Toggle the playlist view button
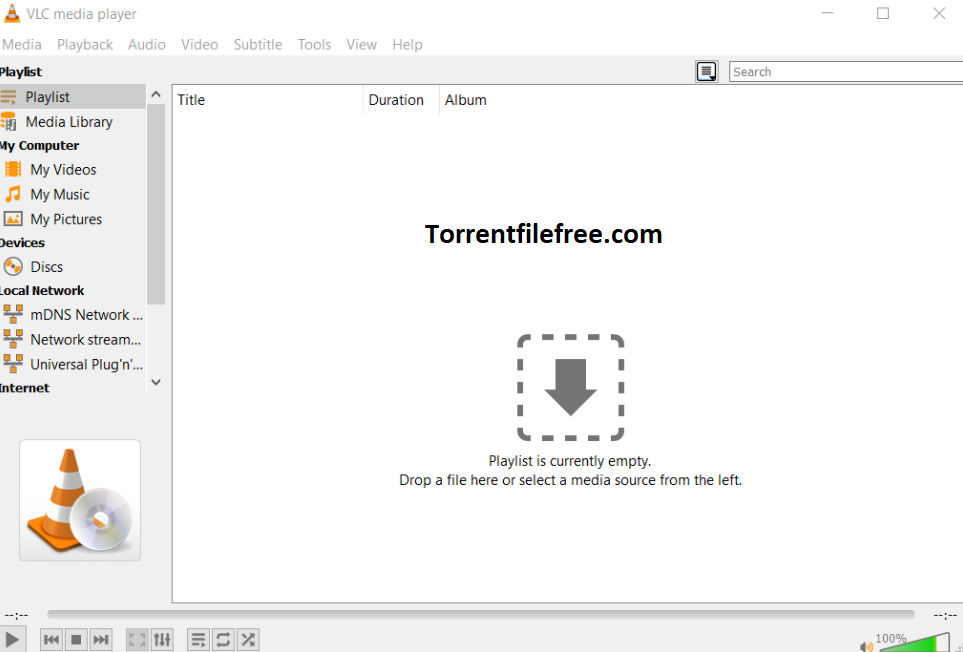The height and width of the screenshot is (652, 963). pos(198,640)
